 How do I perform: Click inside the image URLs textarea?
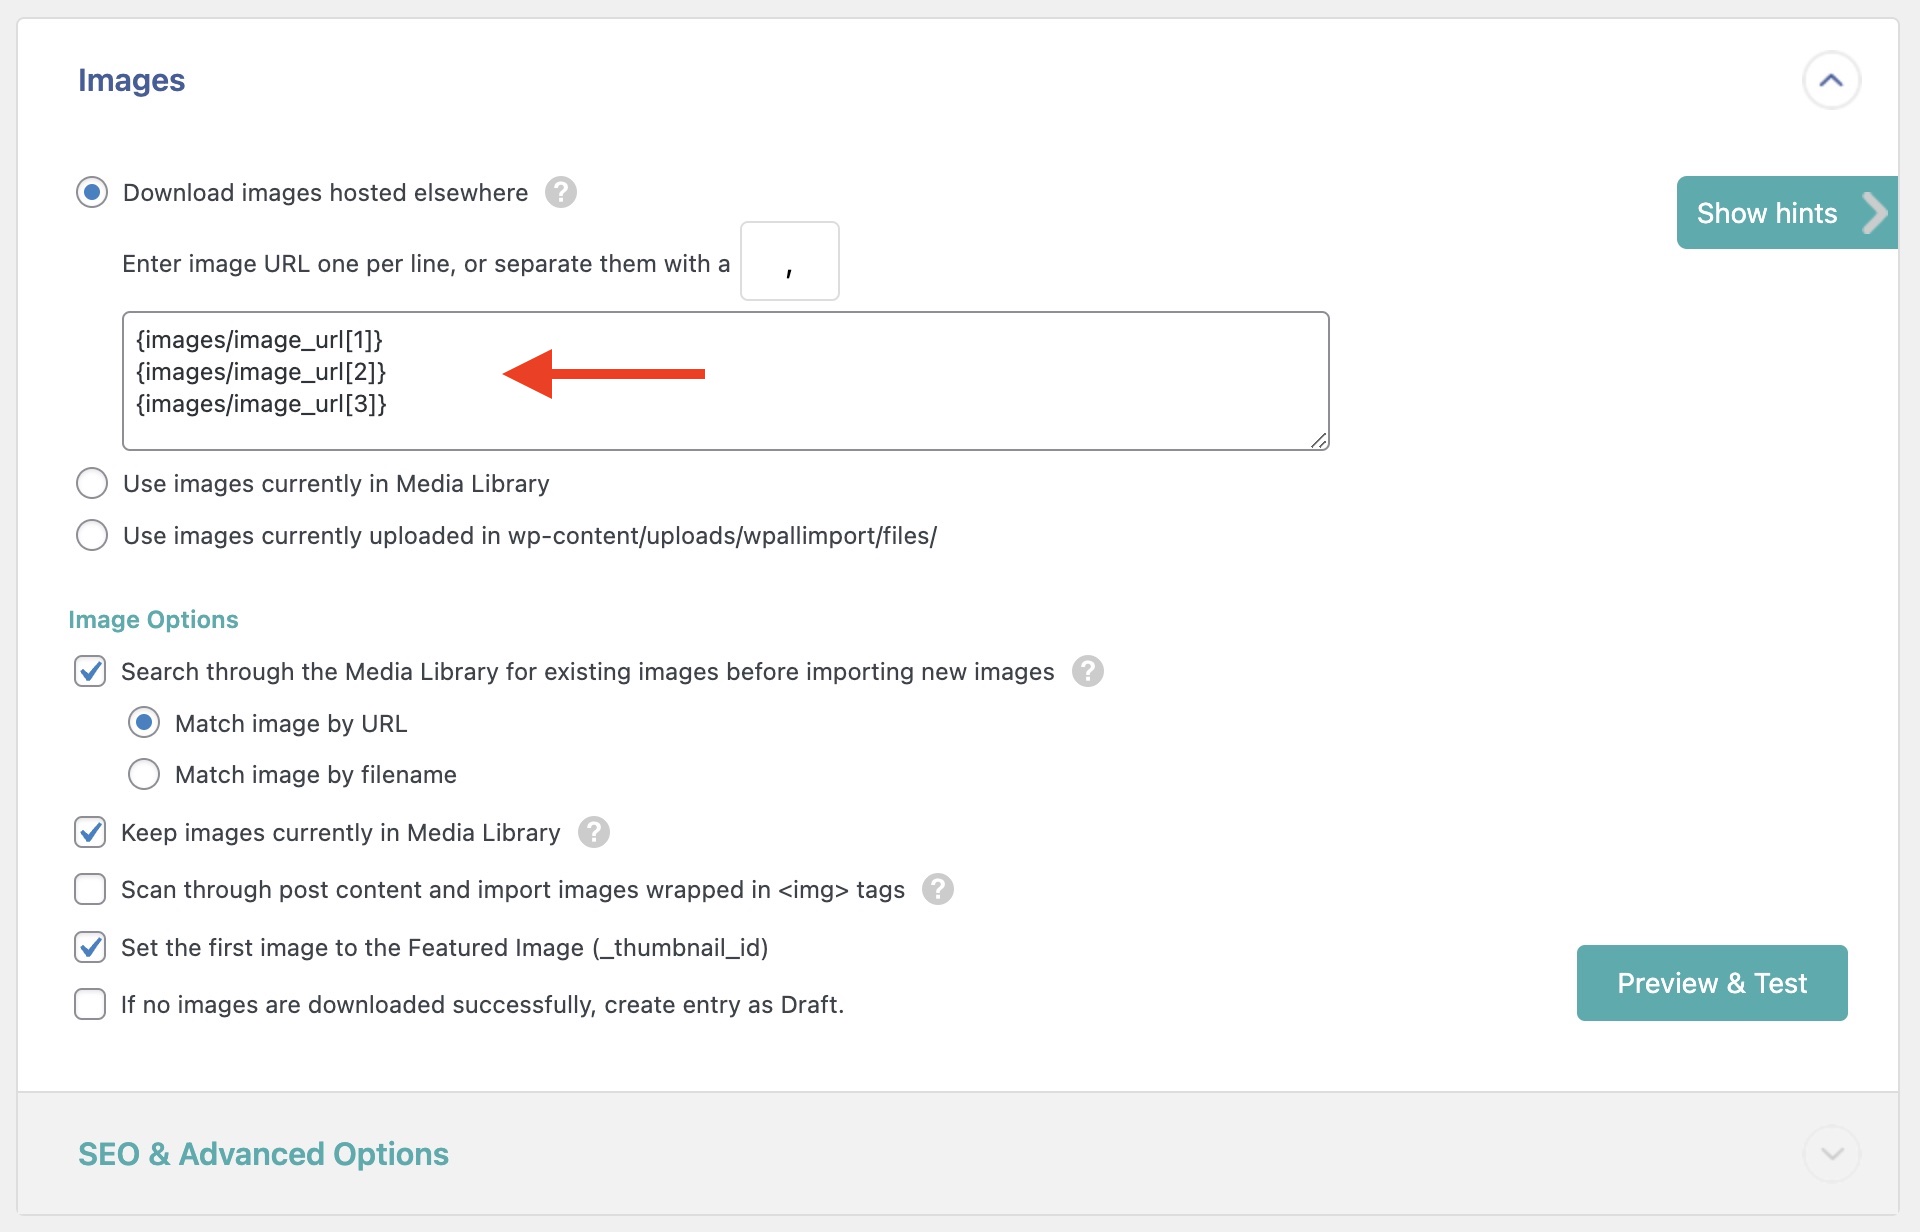(726, 381)
